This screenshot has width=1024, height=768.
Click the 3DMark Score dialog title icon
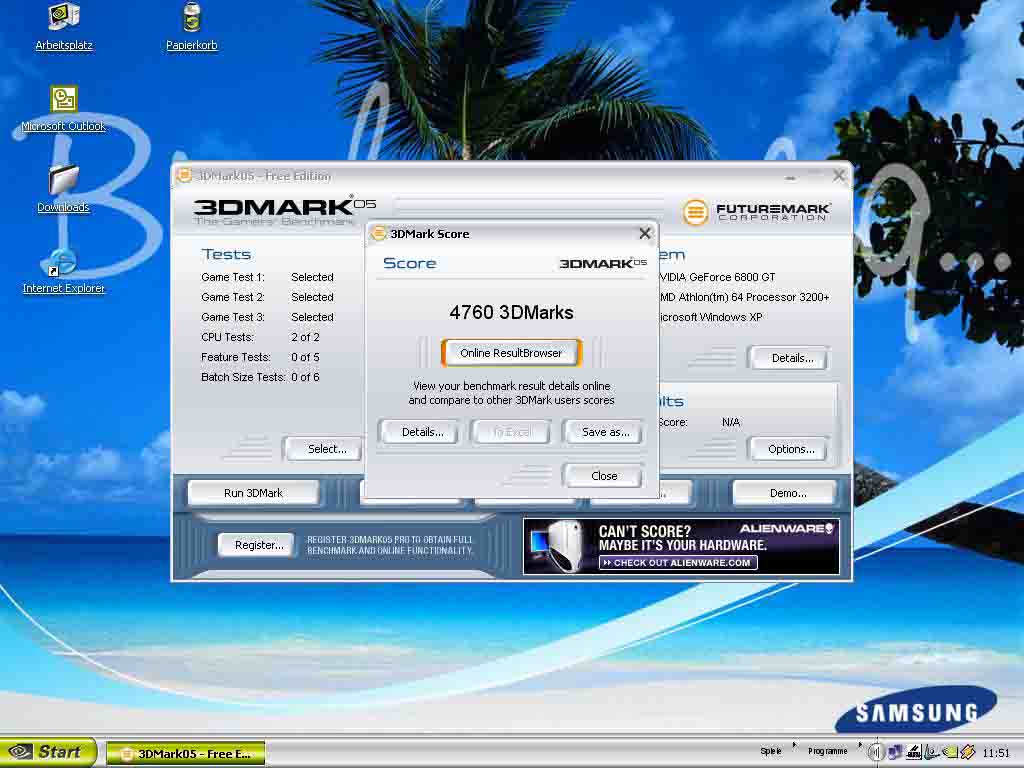(378, 233)
